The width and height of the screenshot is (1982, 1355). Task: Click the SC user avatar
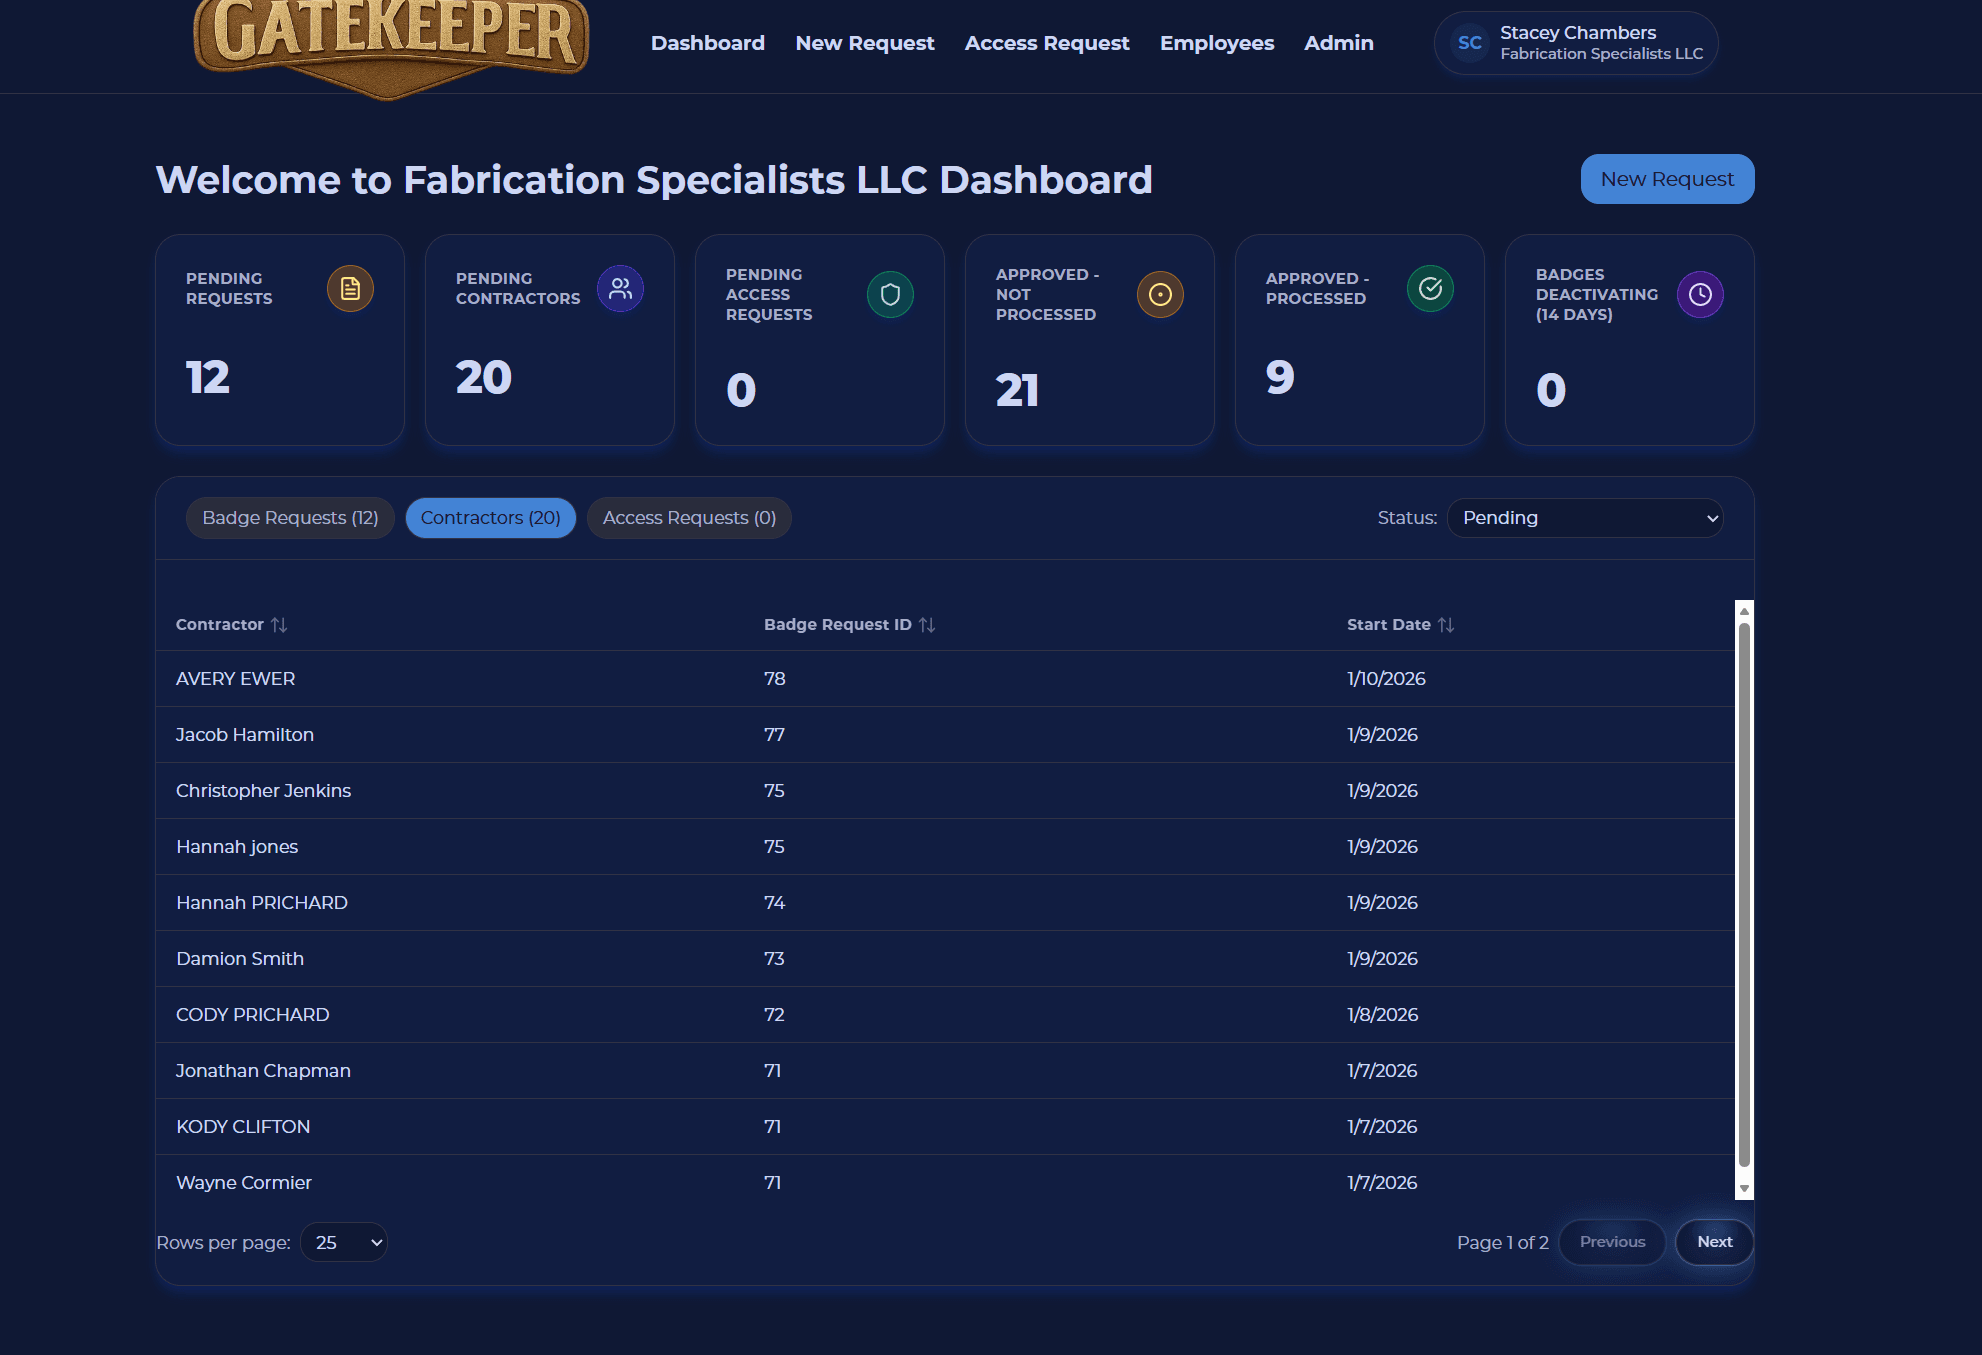(1469, 43)
